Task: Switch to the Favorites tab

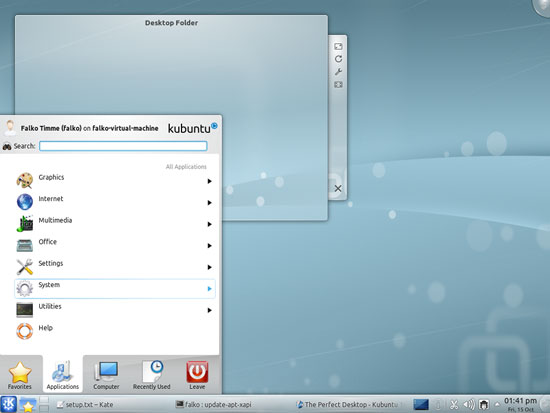Action: pos(20,375)
